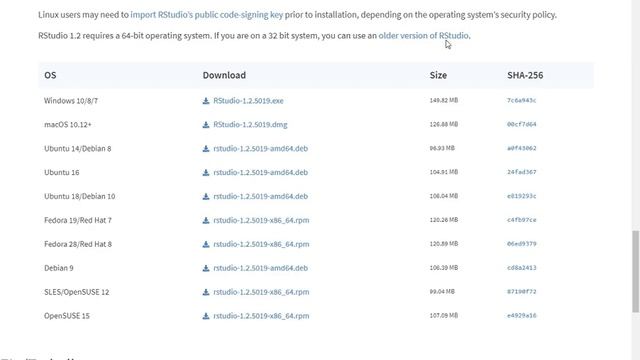The width and height of the screenshot is (640, 360).
Task: Select the "Ubuntu 16" OS cell
Action: (62, 173)
